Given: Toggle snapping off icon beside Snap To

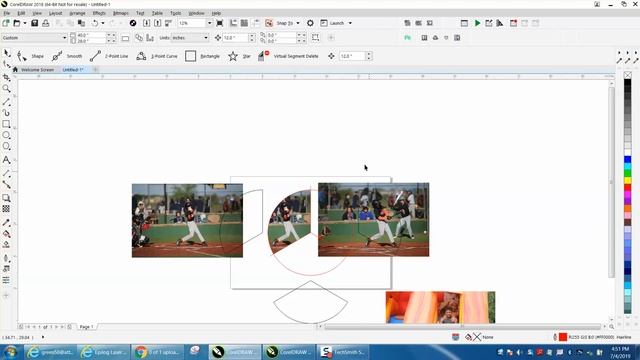Looking at the screenshot, I should [269, 23].
